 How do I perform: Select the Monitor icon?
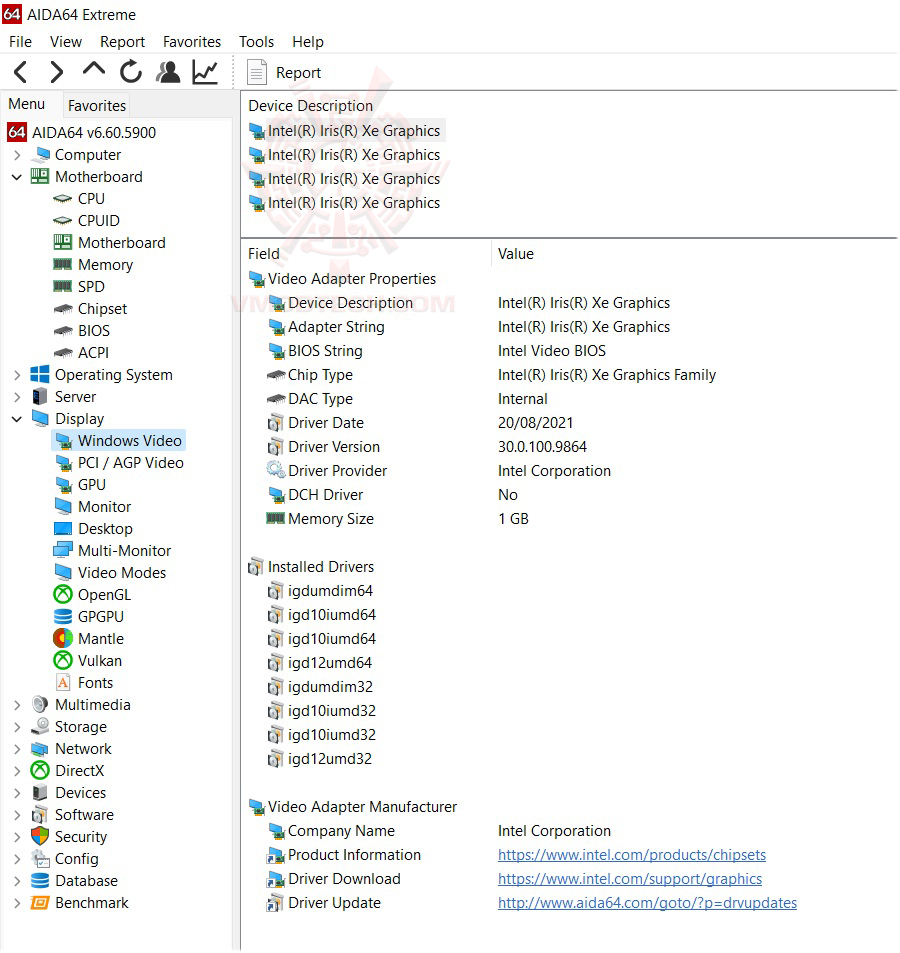(x=63, y=506)
